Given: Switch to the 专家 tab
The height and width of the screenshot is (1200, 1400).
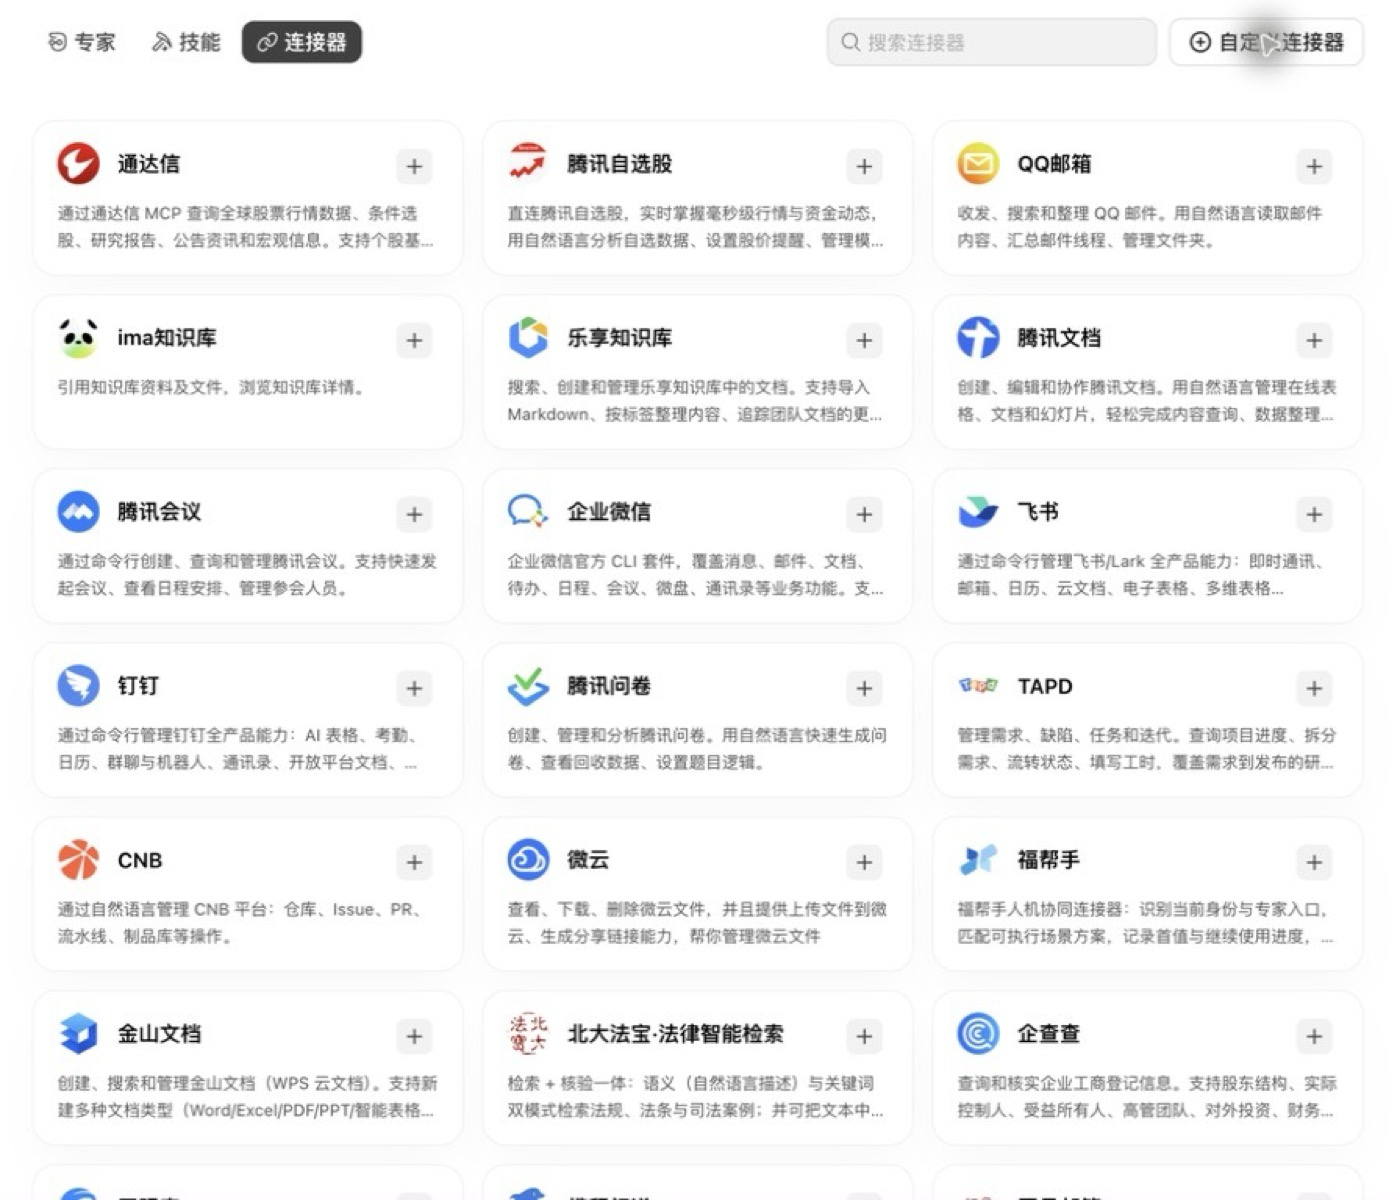Looking at the screenshot, I should 82,42.
